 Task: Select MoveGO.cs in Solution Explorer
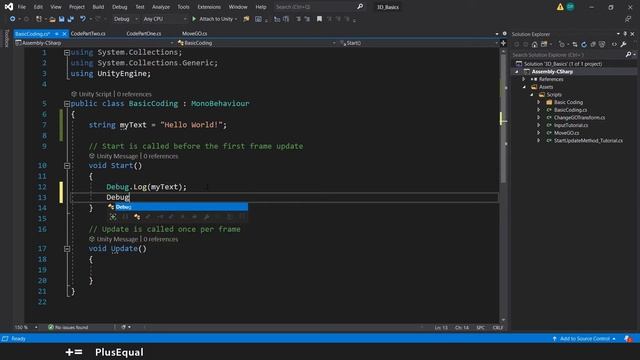pyautogui.click(x=566, y=133)
